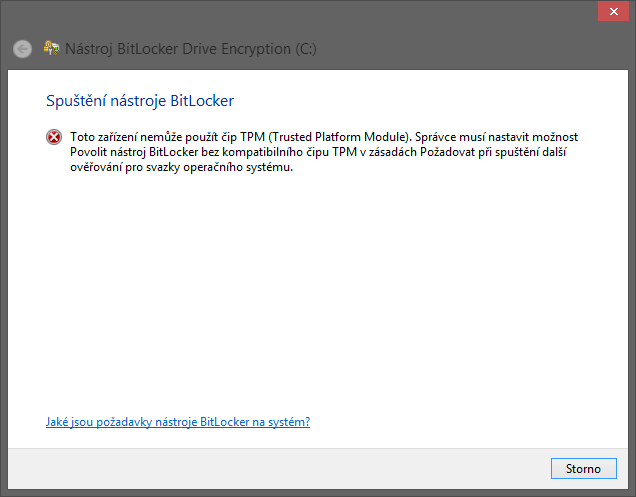636x497 pixels.
Task: Click the Storno button
Action: (x=583, y=468)
